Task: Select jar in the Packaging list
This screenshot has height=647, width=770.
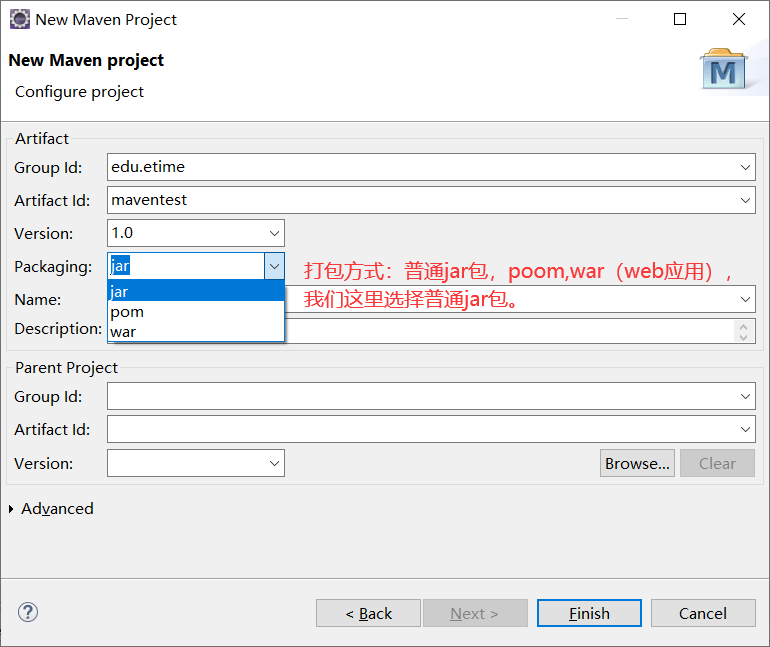Action: pyautogui.click(x=196, y=292)
